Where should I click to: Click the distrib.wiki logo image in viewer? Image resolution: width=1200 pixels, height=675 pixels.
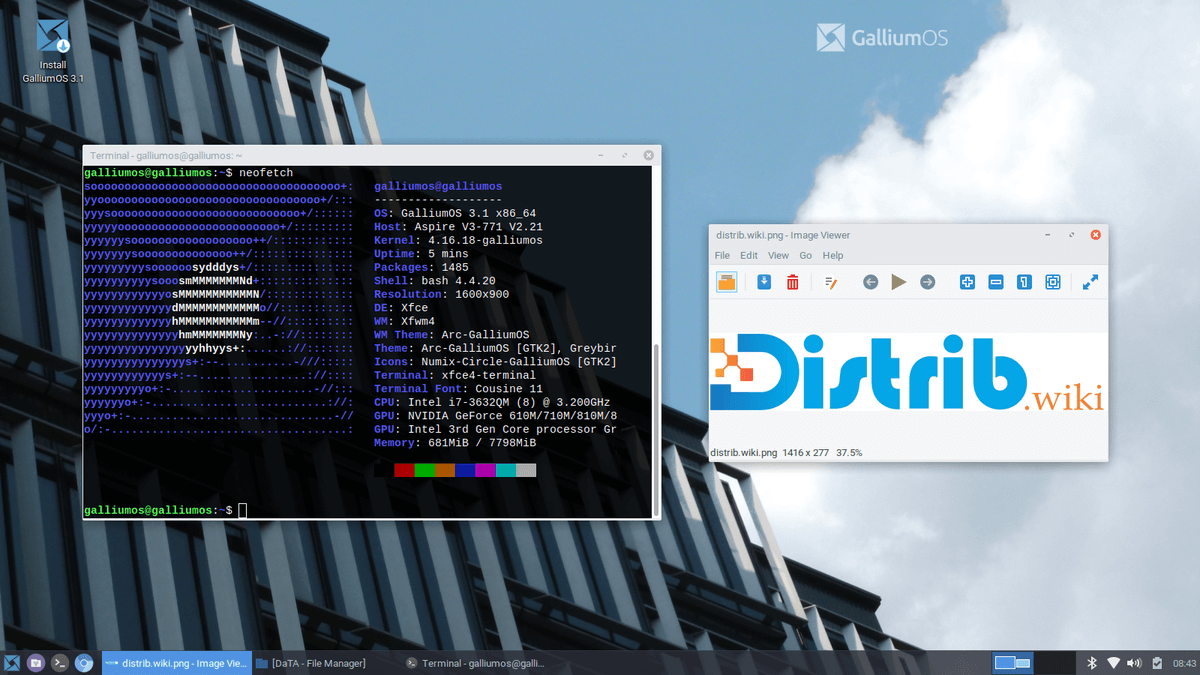tap(908, 372)
